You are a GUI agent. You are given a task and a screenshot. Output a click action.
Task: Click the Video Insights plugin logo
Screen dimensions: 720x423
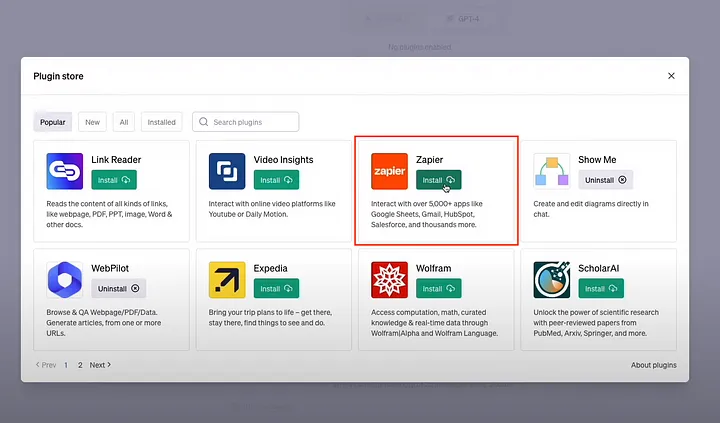coord(227,171)
